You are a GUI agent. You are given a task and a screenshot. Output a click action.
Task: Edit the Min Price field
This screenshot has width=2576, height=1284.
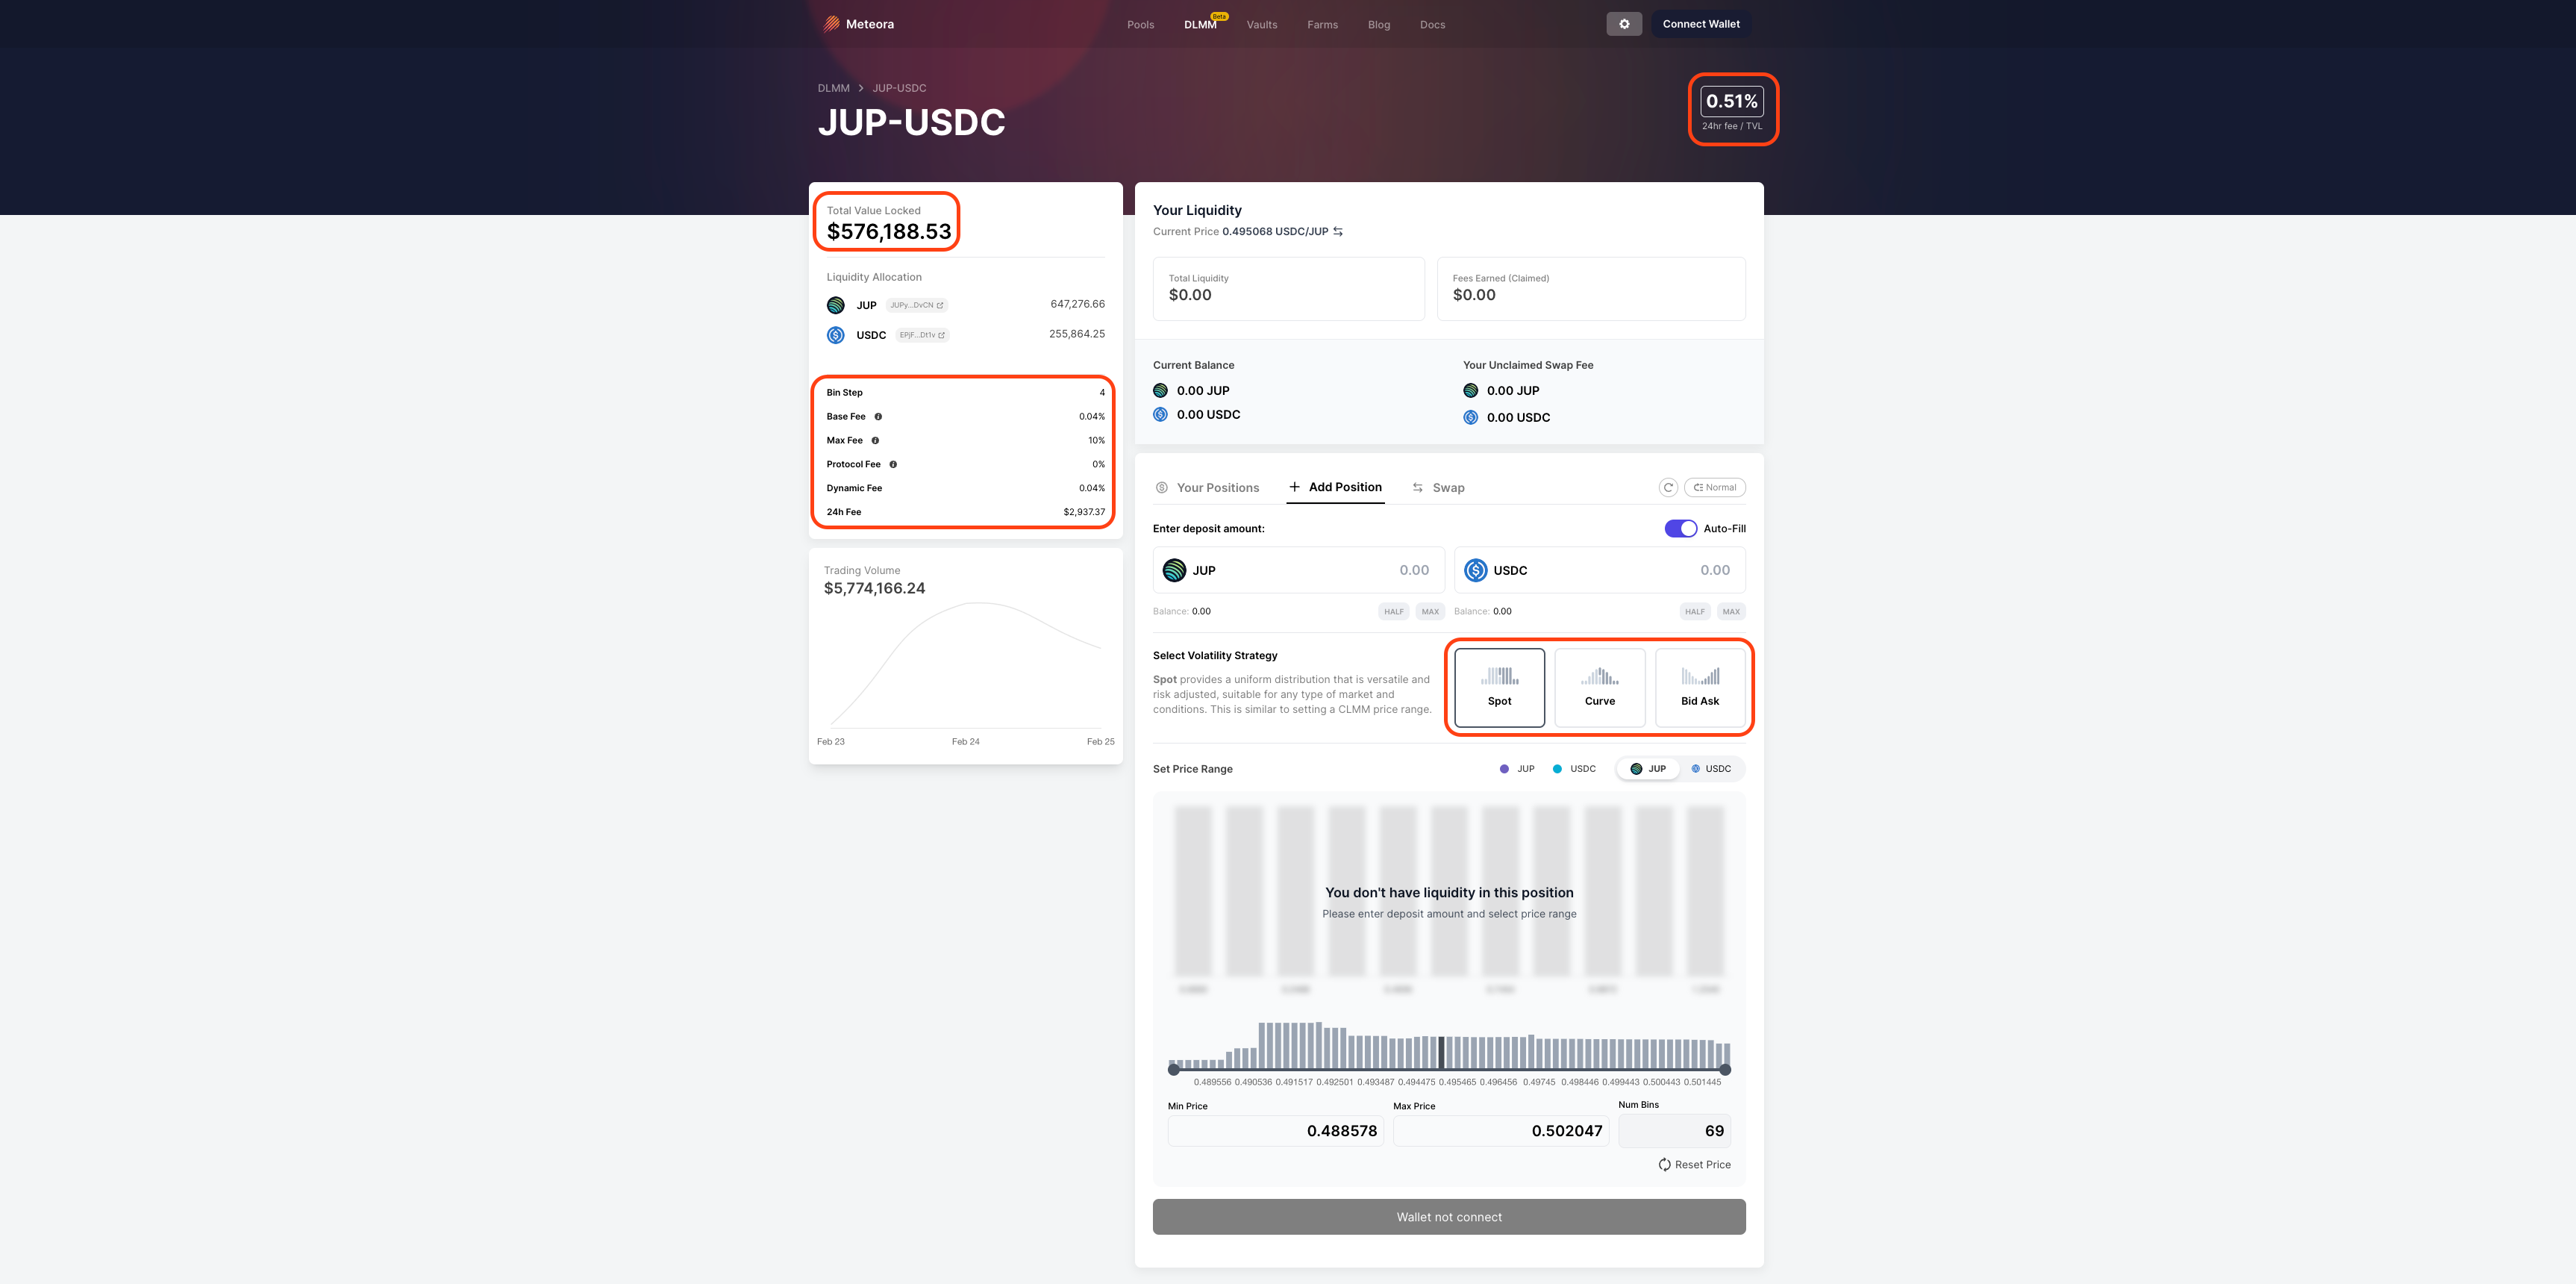(1276, 1131)
